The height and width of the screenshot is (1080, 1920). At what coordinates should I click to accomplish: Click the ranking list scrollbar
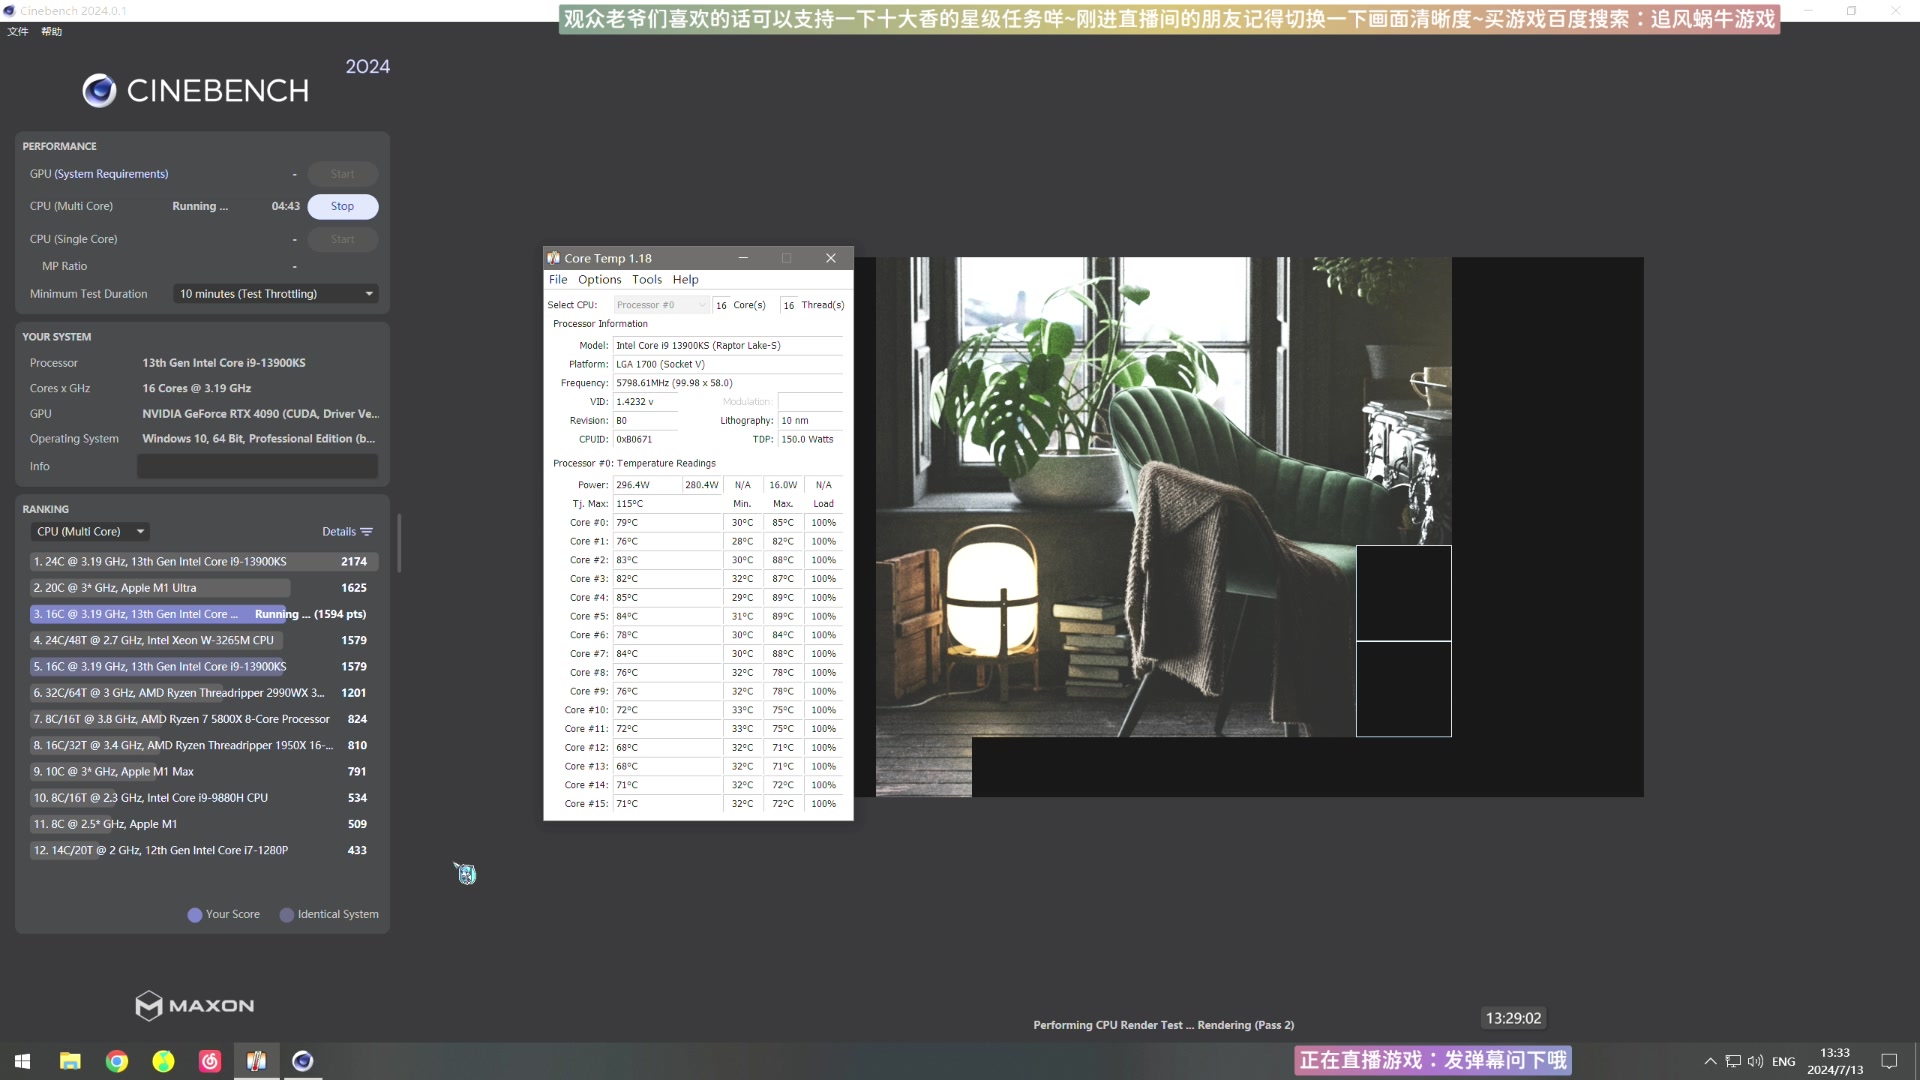tap(399, 543)
